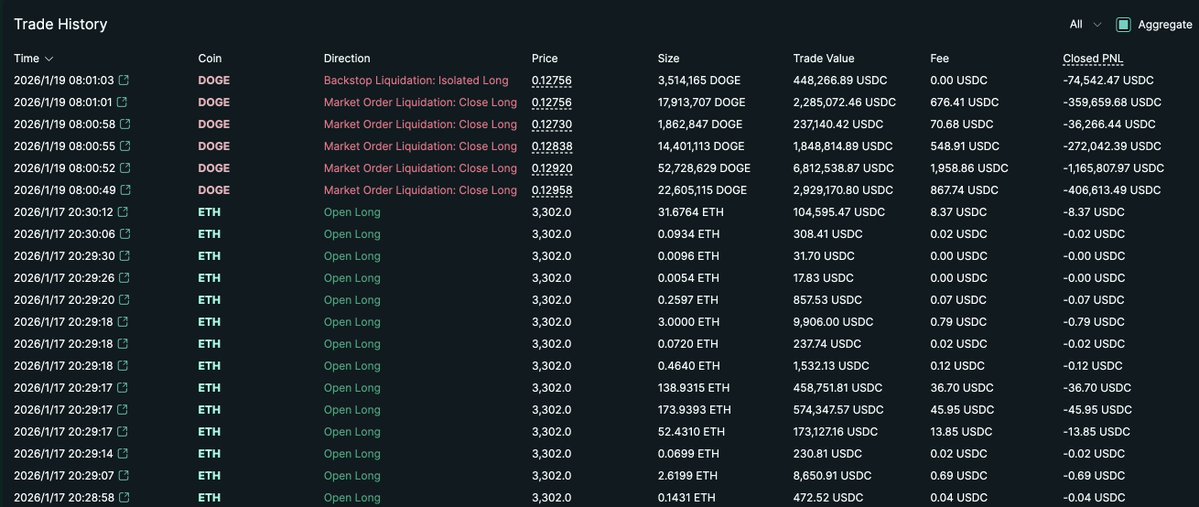Open explorer link for 08:01:03 DOGE trade
The image size is (1199, 507).
[123, 80]
